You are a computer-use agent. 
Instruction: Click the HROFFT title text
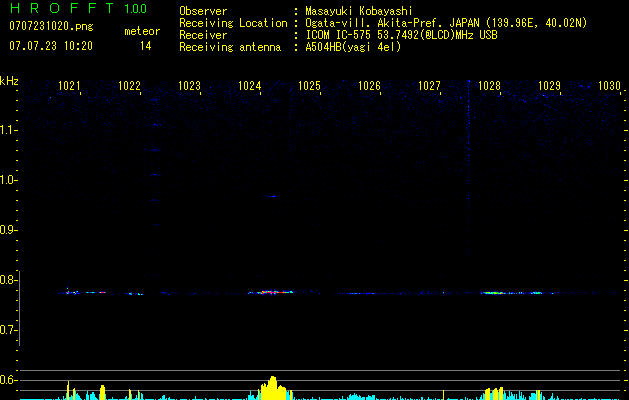[62, 8]
